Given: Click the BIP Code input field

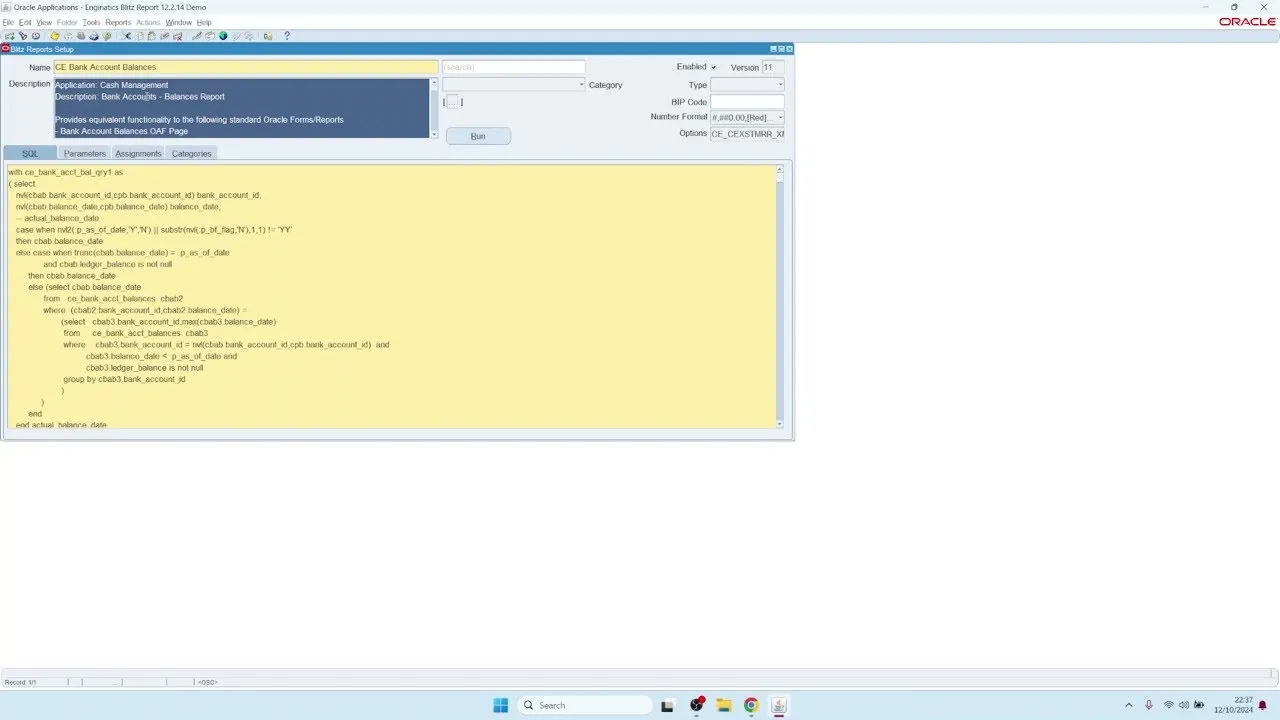Looking at the screenshot, I should pos(747,102).
